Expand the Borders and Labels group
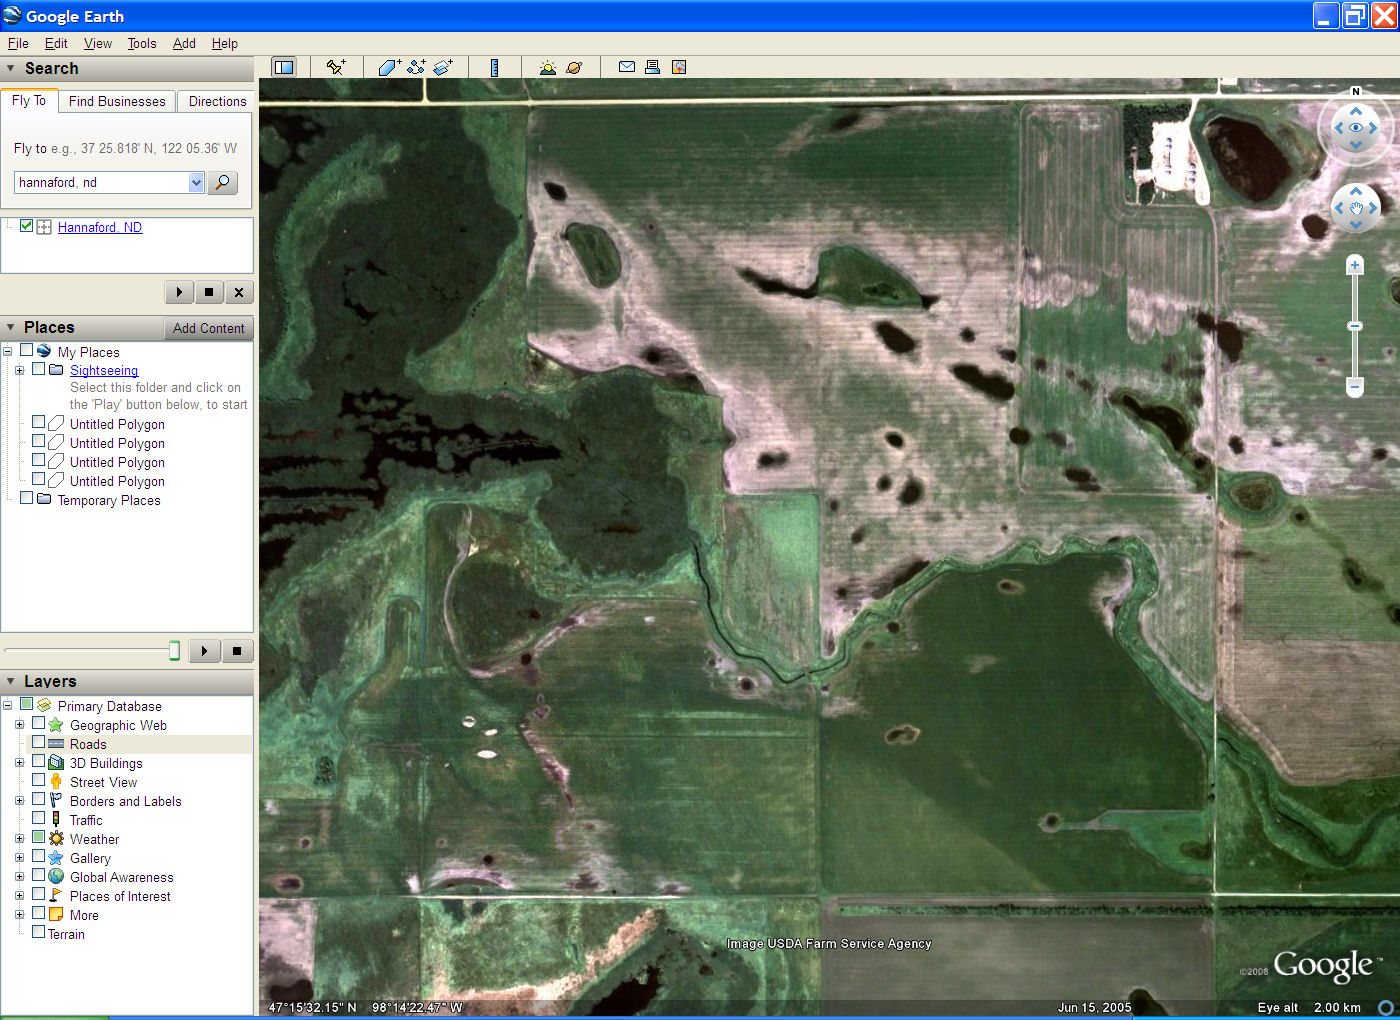This screenshot has height=1020, width=1400. [x=19, y=801]
